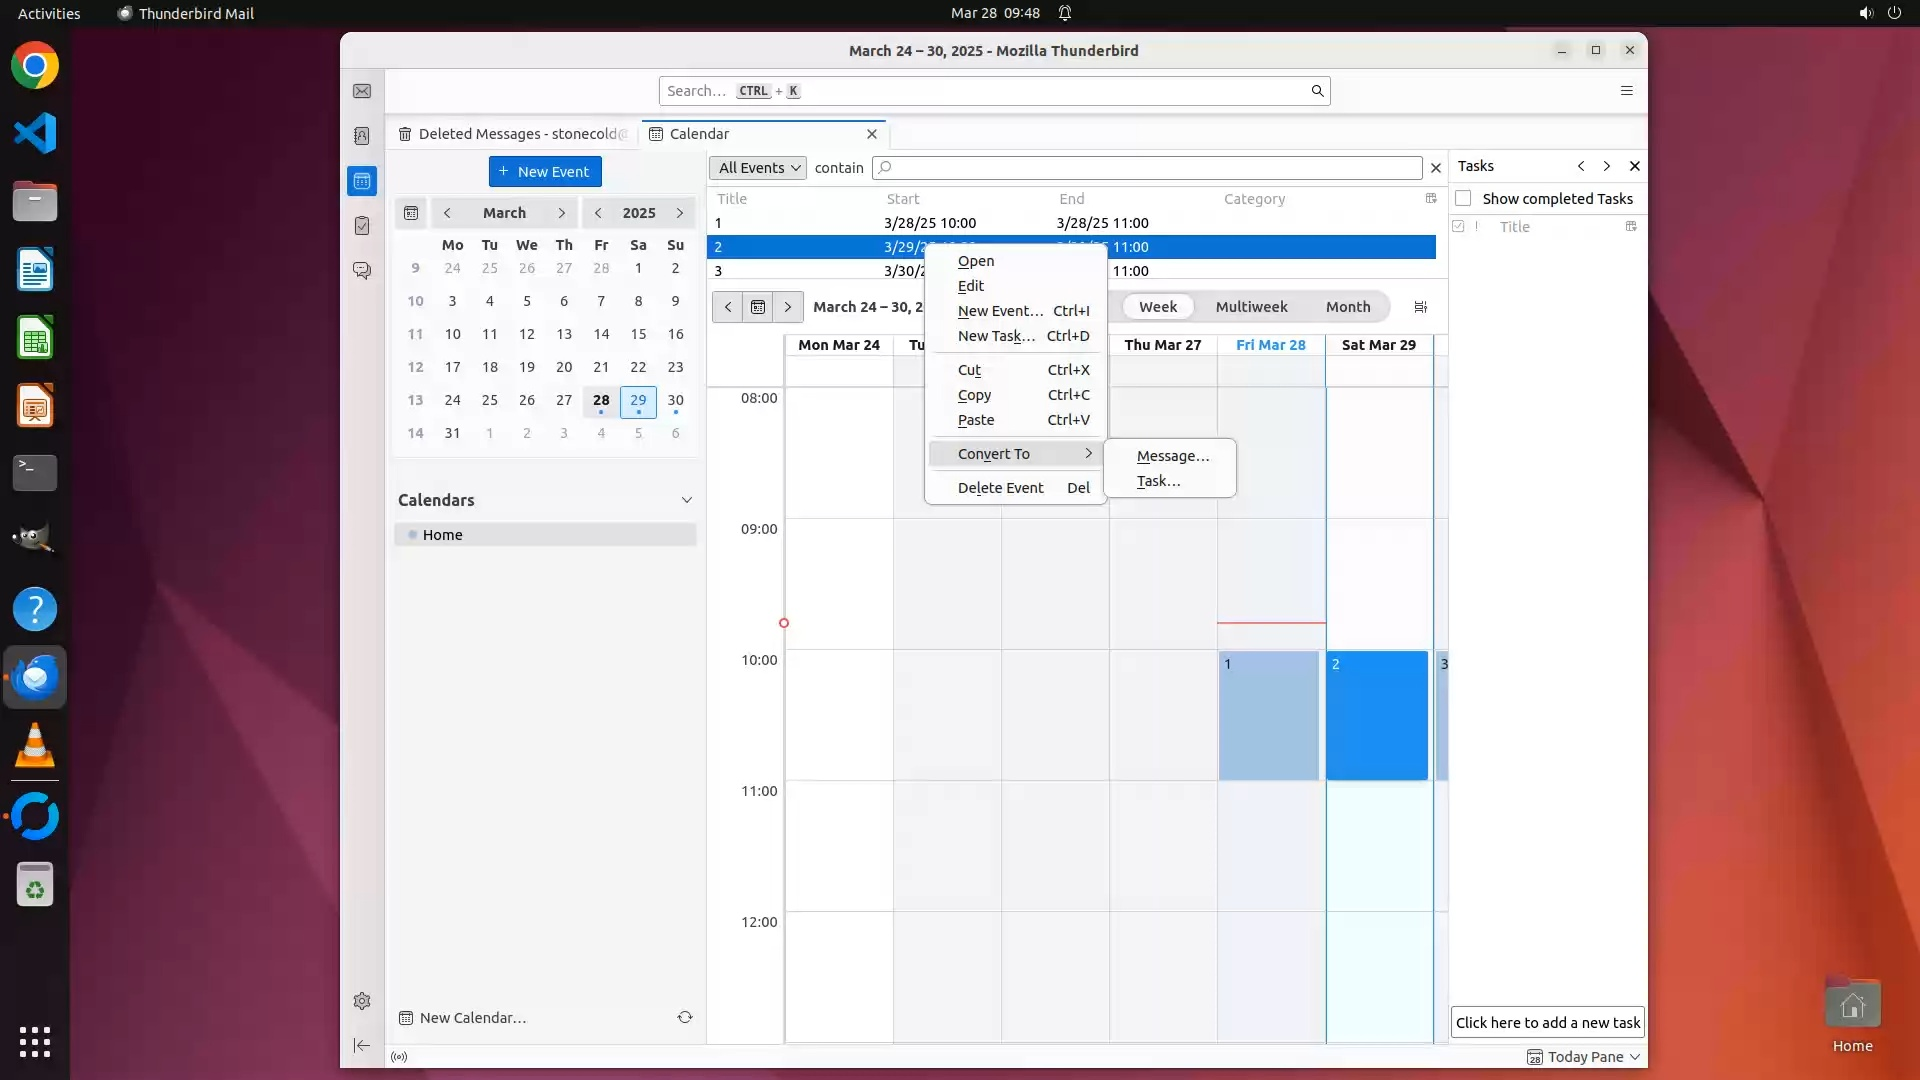Open the Address Book sidebar icon

[x=362, y=136]
